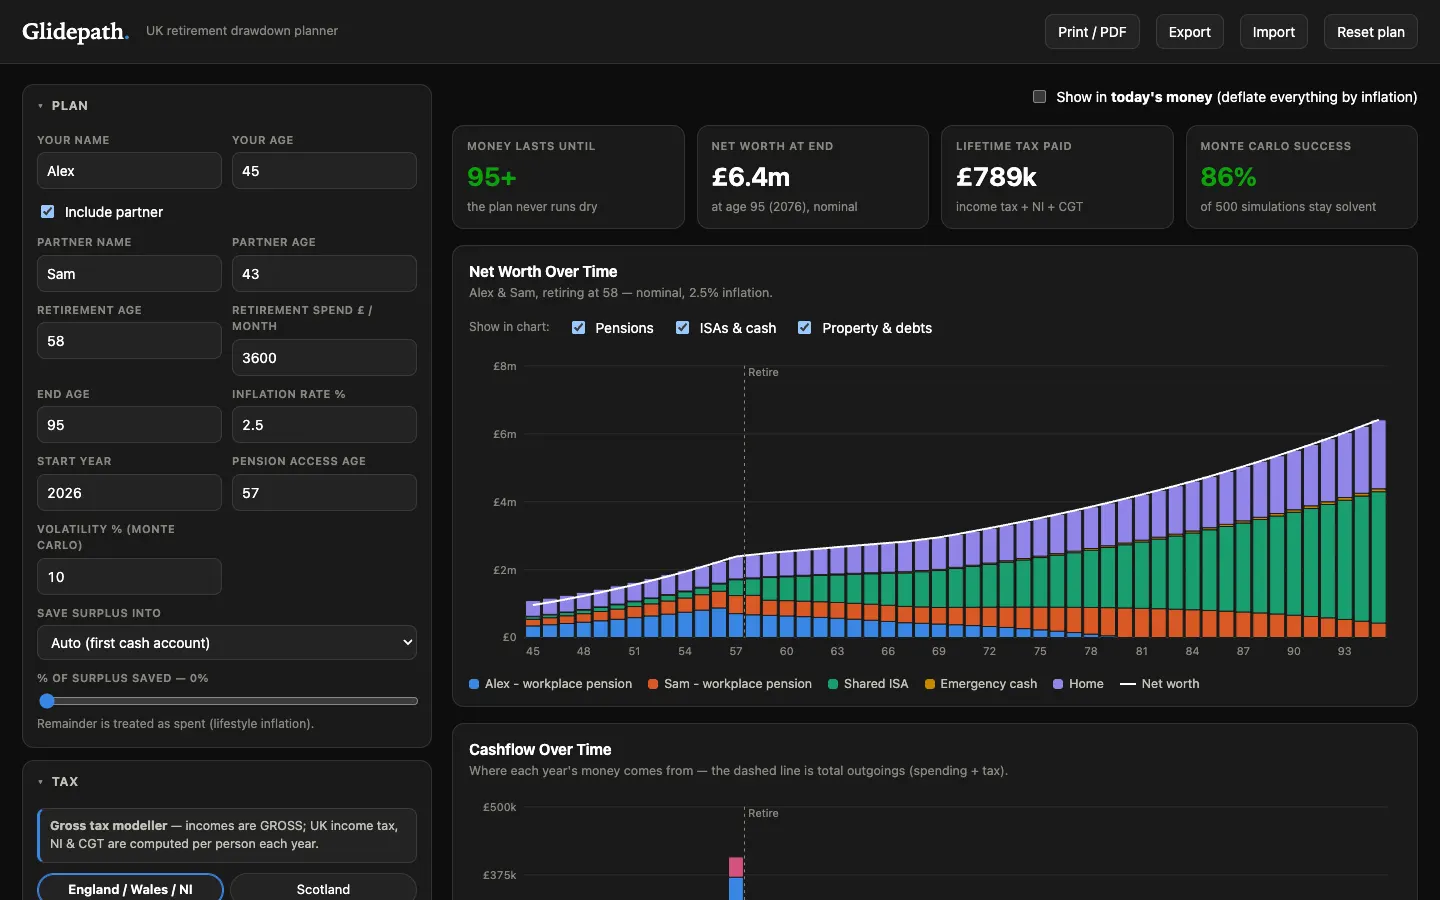
Task: Open the Save surplus into dropdown
Action: pos(227,643)
